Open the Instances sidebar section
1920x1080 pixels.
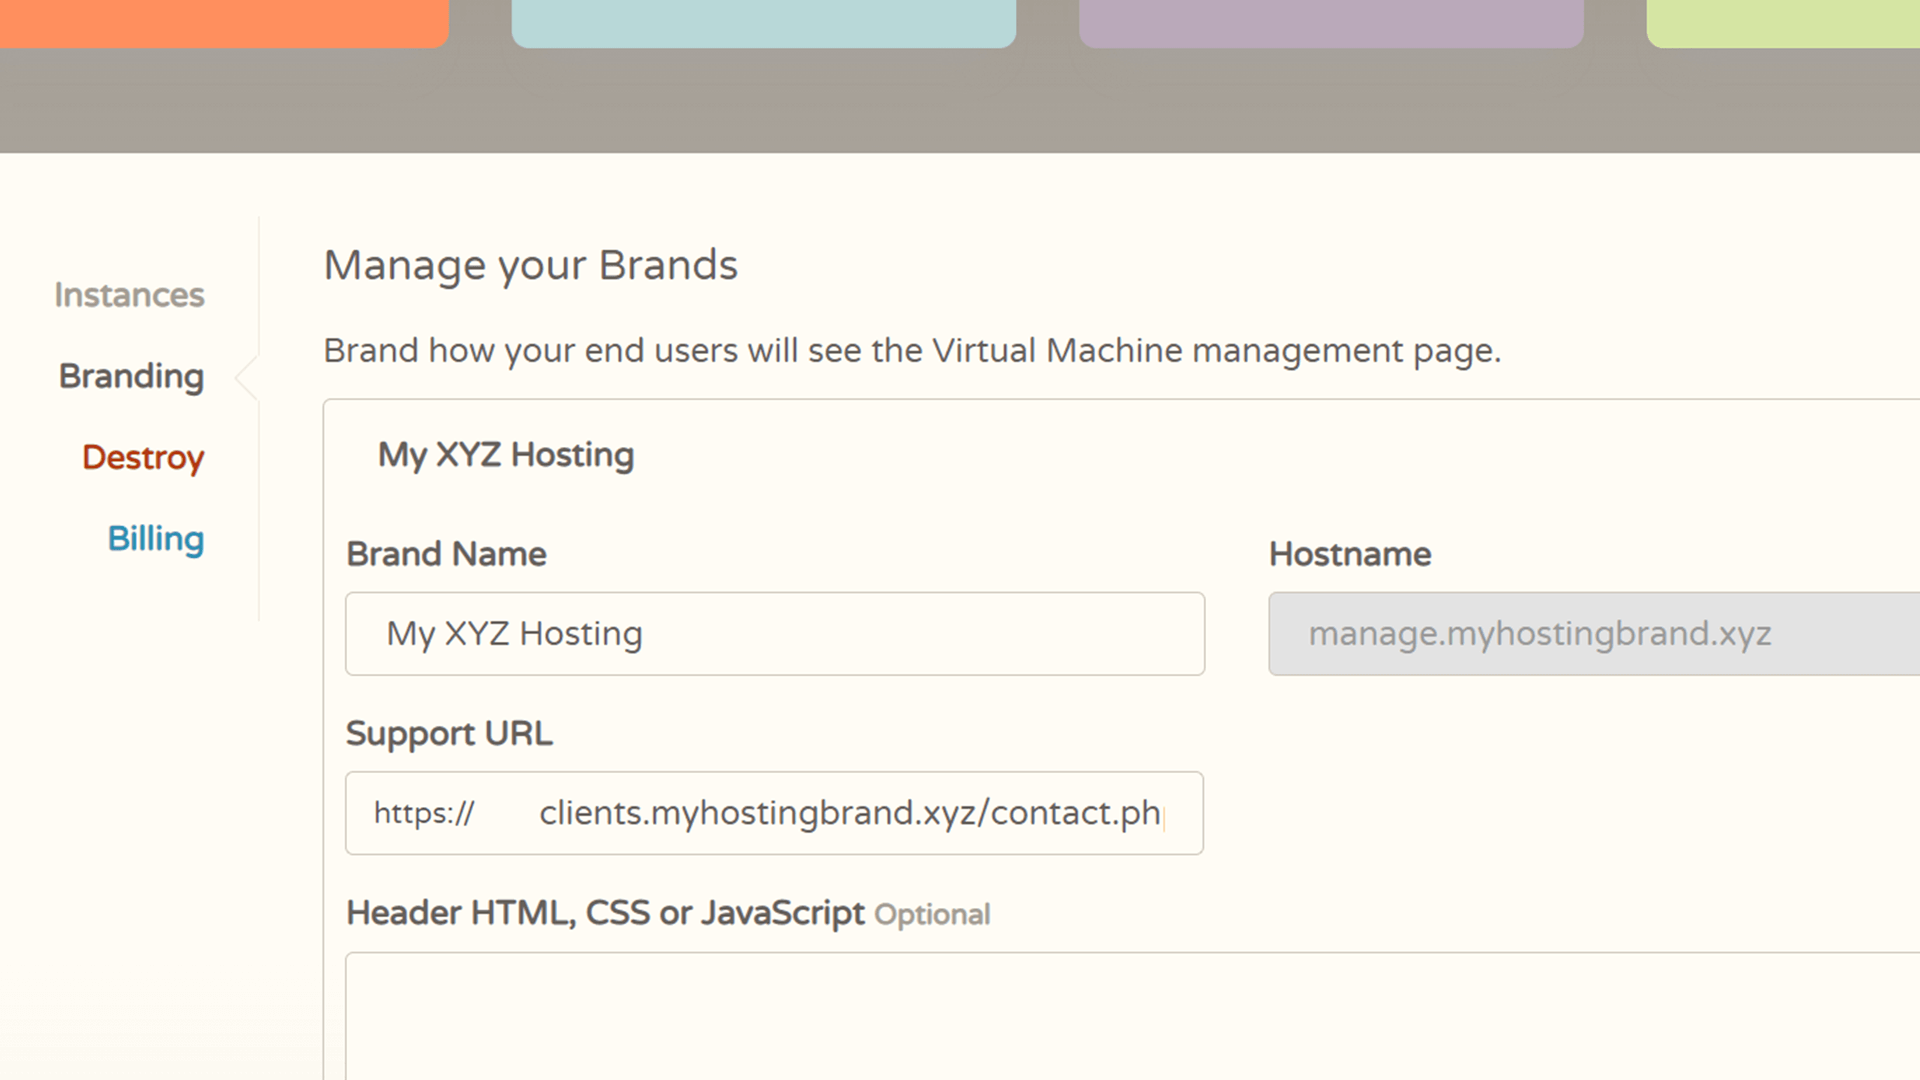pos(129,295)
